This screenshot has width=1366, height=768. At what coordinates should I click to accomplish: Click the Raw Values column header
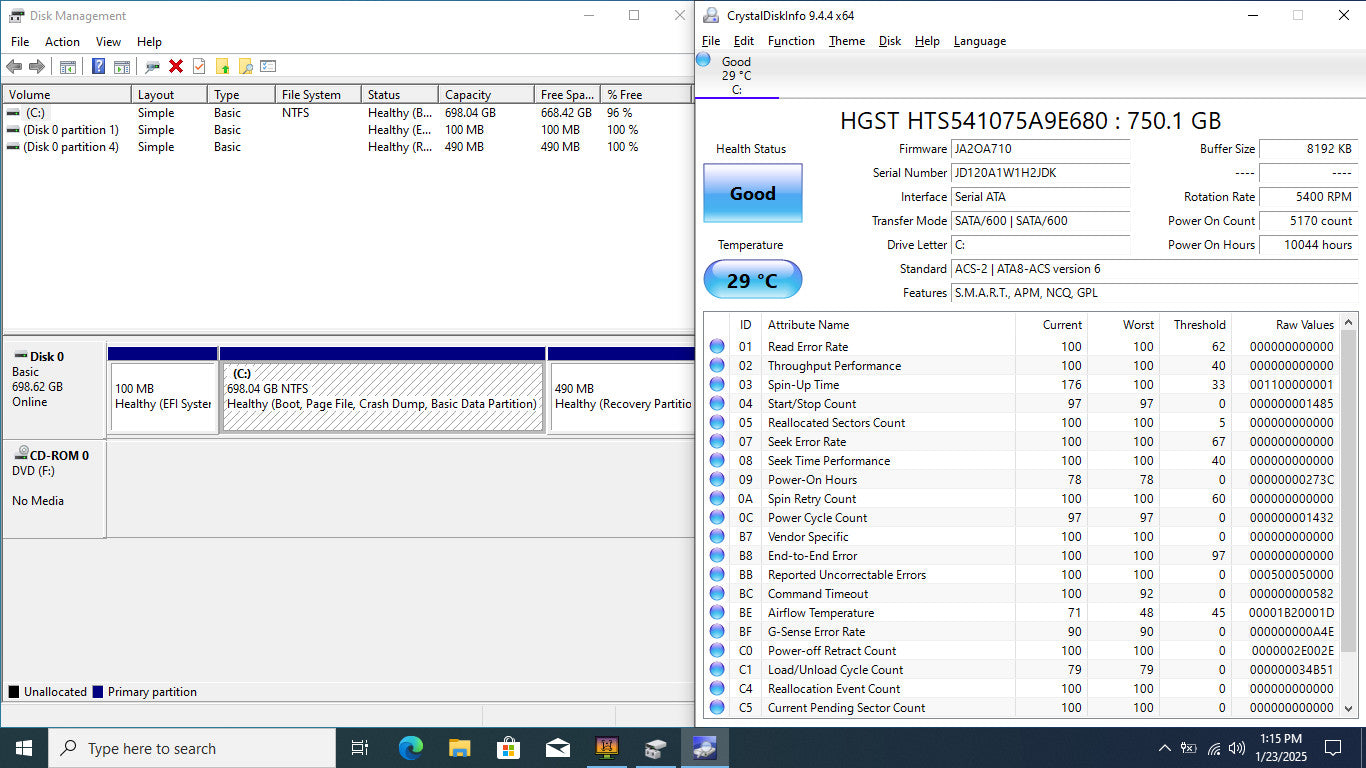point(1286,325)
